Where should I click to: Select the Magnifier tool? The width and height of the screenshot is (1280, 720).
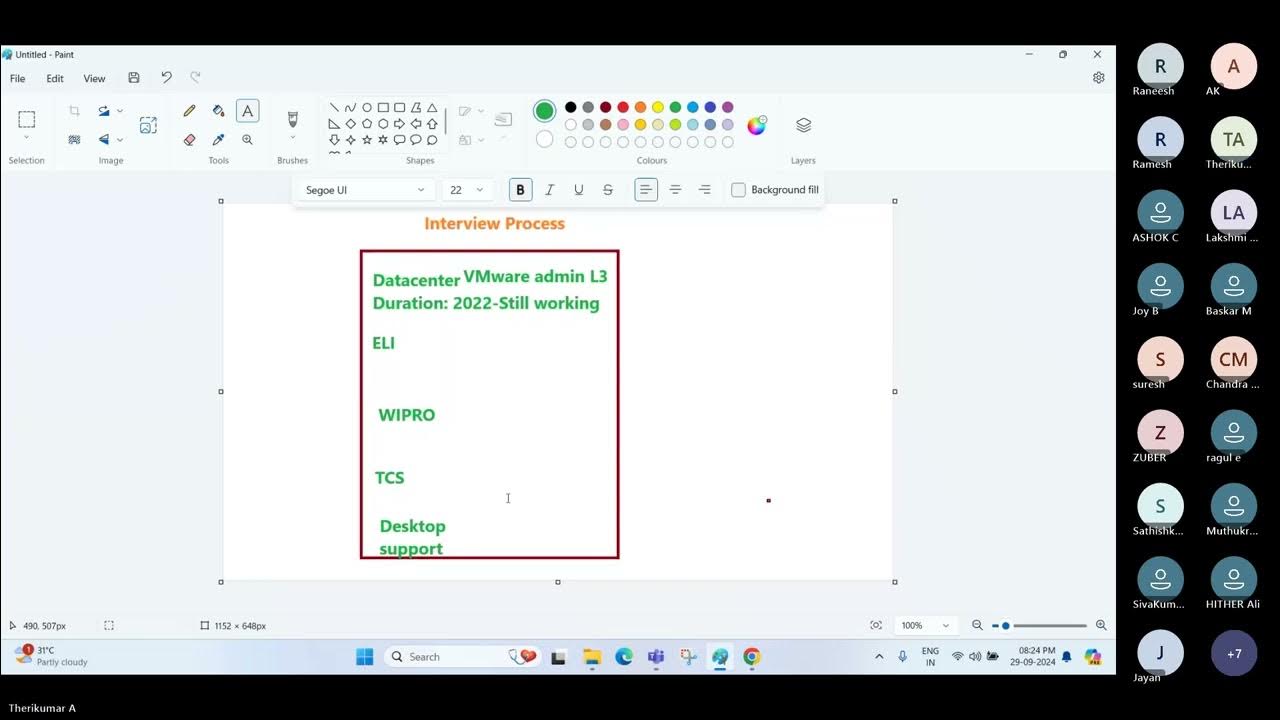(x=247, y=140)
